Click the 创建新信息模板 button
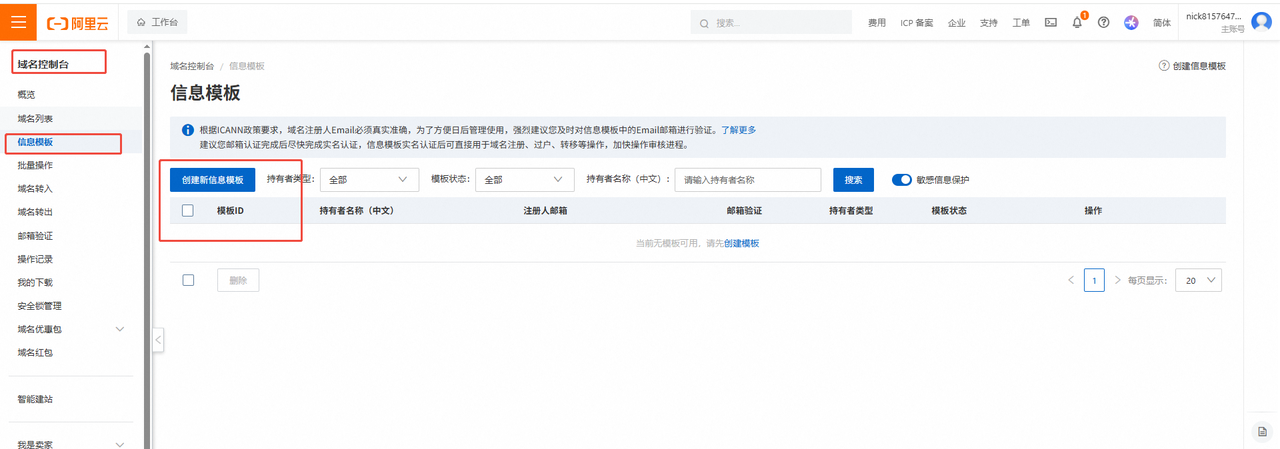 [x=212, y=180]
